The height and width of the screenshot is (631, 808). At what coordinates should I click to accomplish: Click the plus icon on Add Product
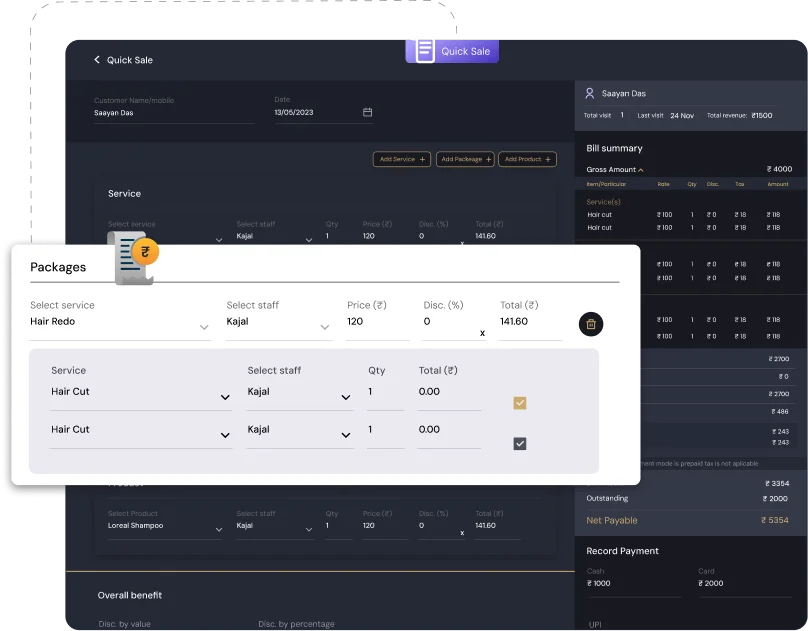549,159
